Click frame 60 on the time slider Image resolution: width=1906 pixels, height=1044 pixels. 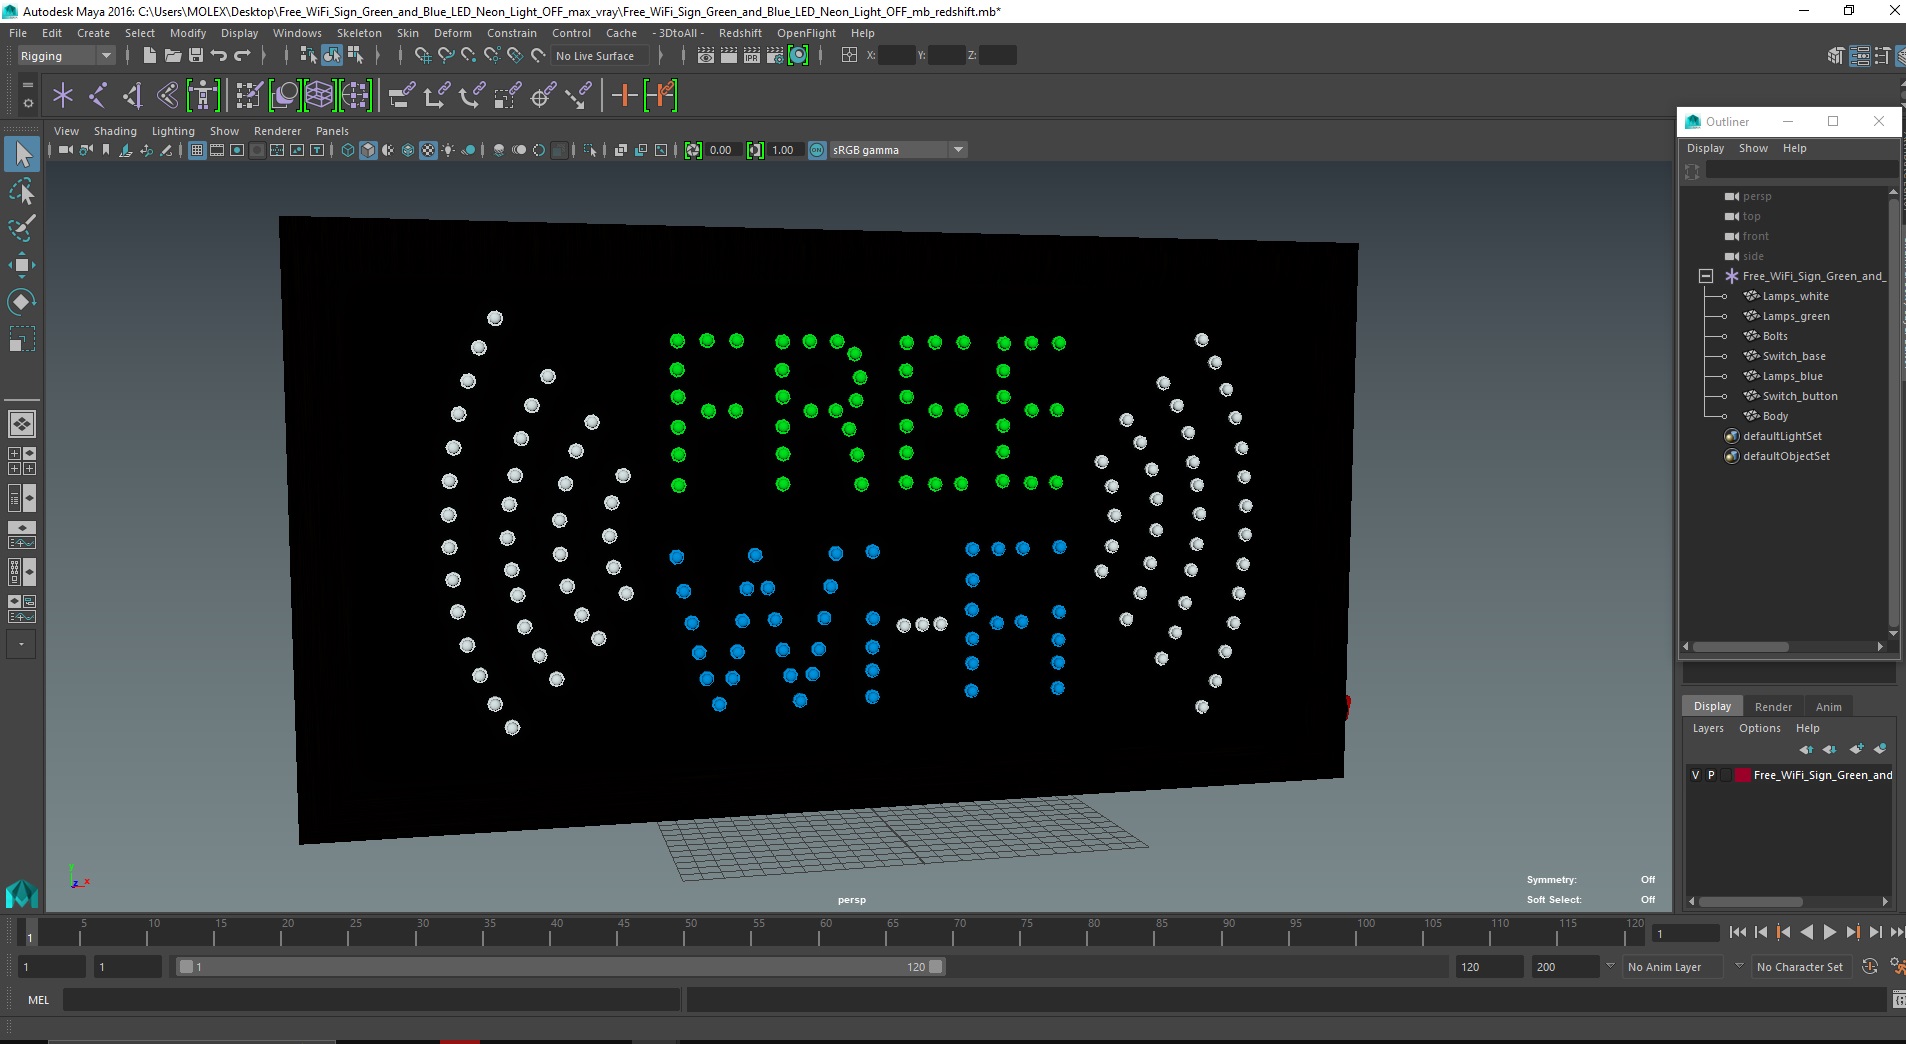[x=825, y=932]
